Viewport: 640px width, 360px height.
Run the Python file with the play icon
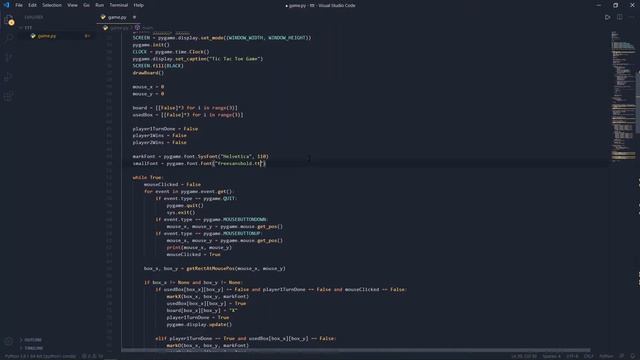tap(607, 17)
